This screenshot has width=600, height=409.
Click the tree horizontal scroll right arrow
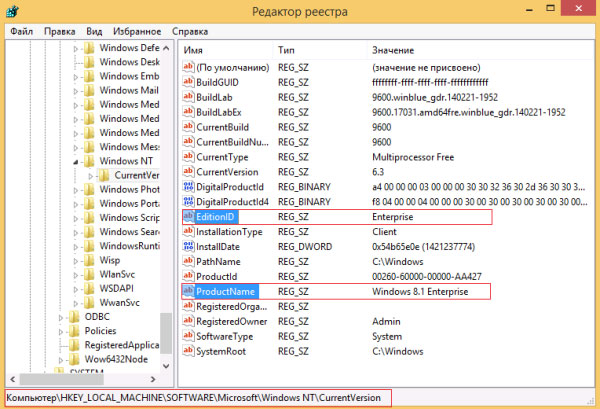point(153,379)
